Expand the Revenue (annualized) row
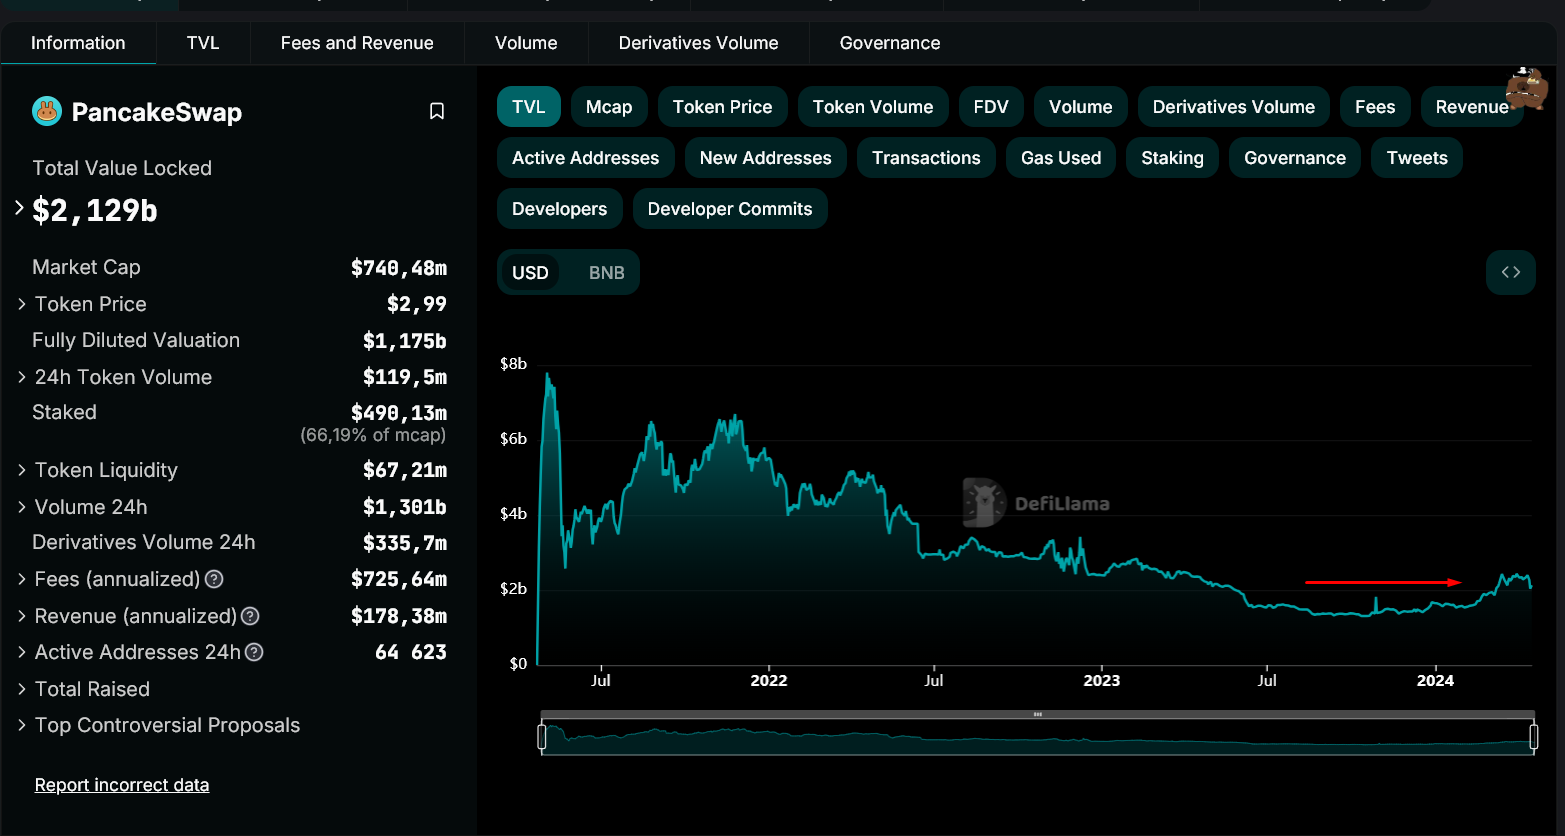 [x=22, y=616]
